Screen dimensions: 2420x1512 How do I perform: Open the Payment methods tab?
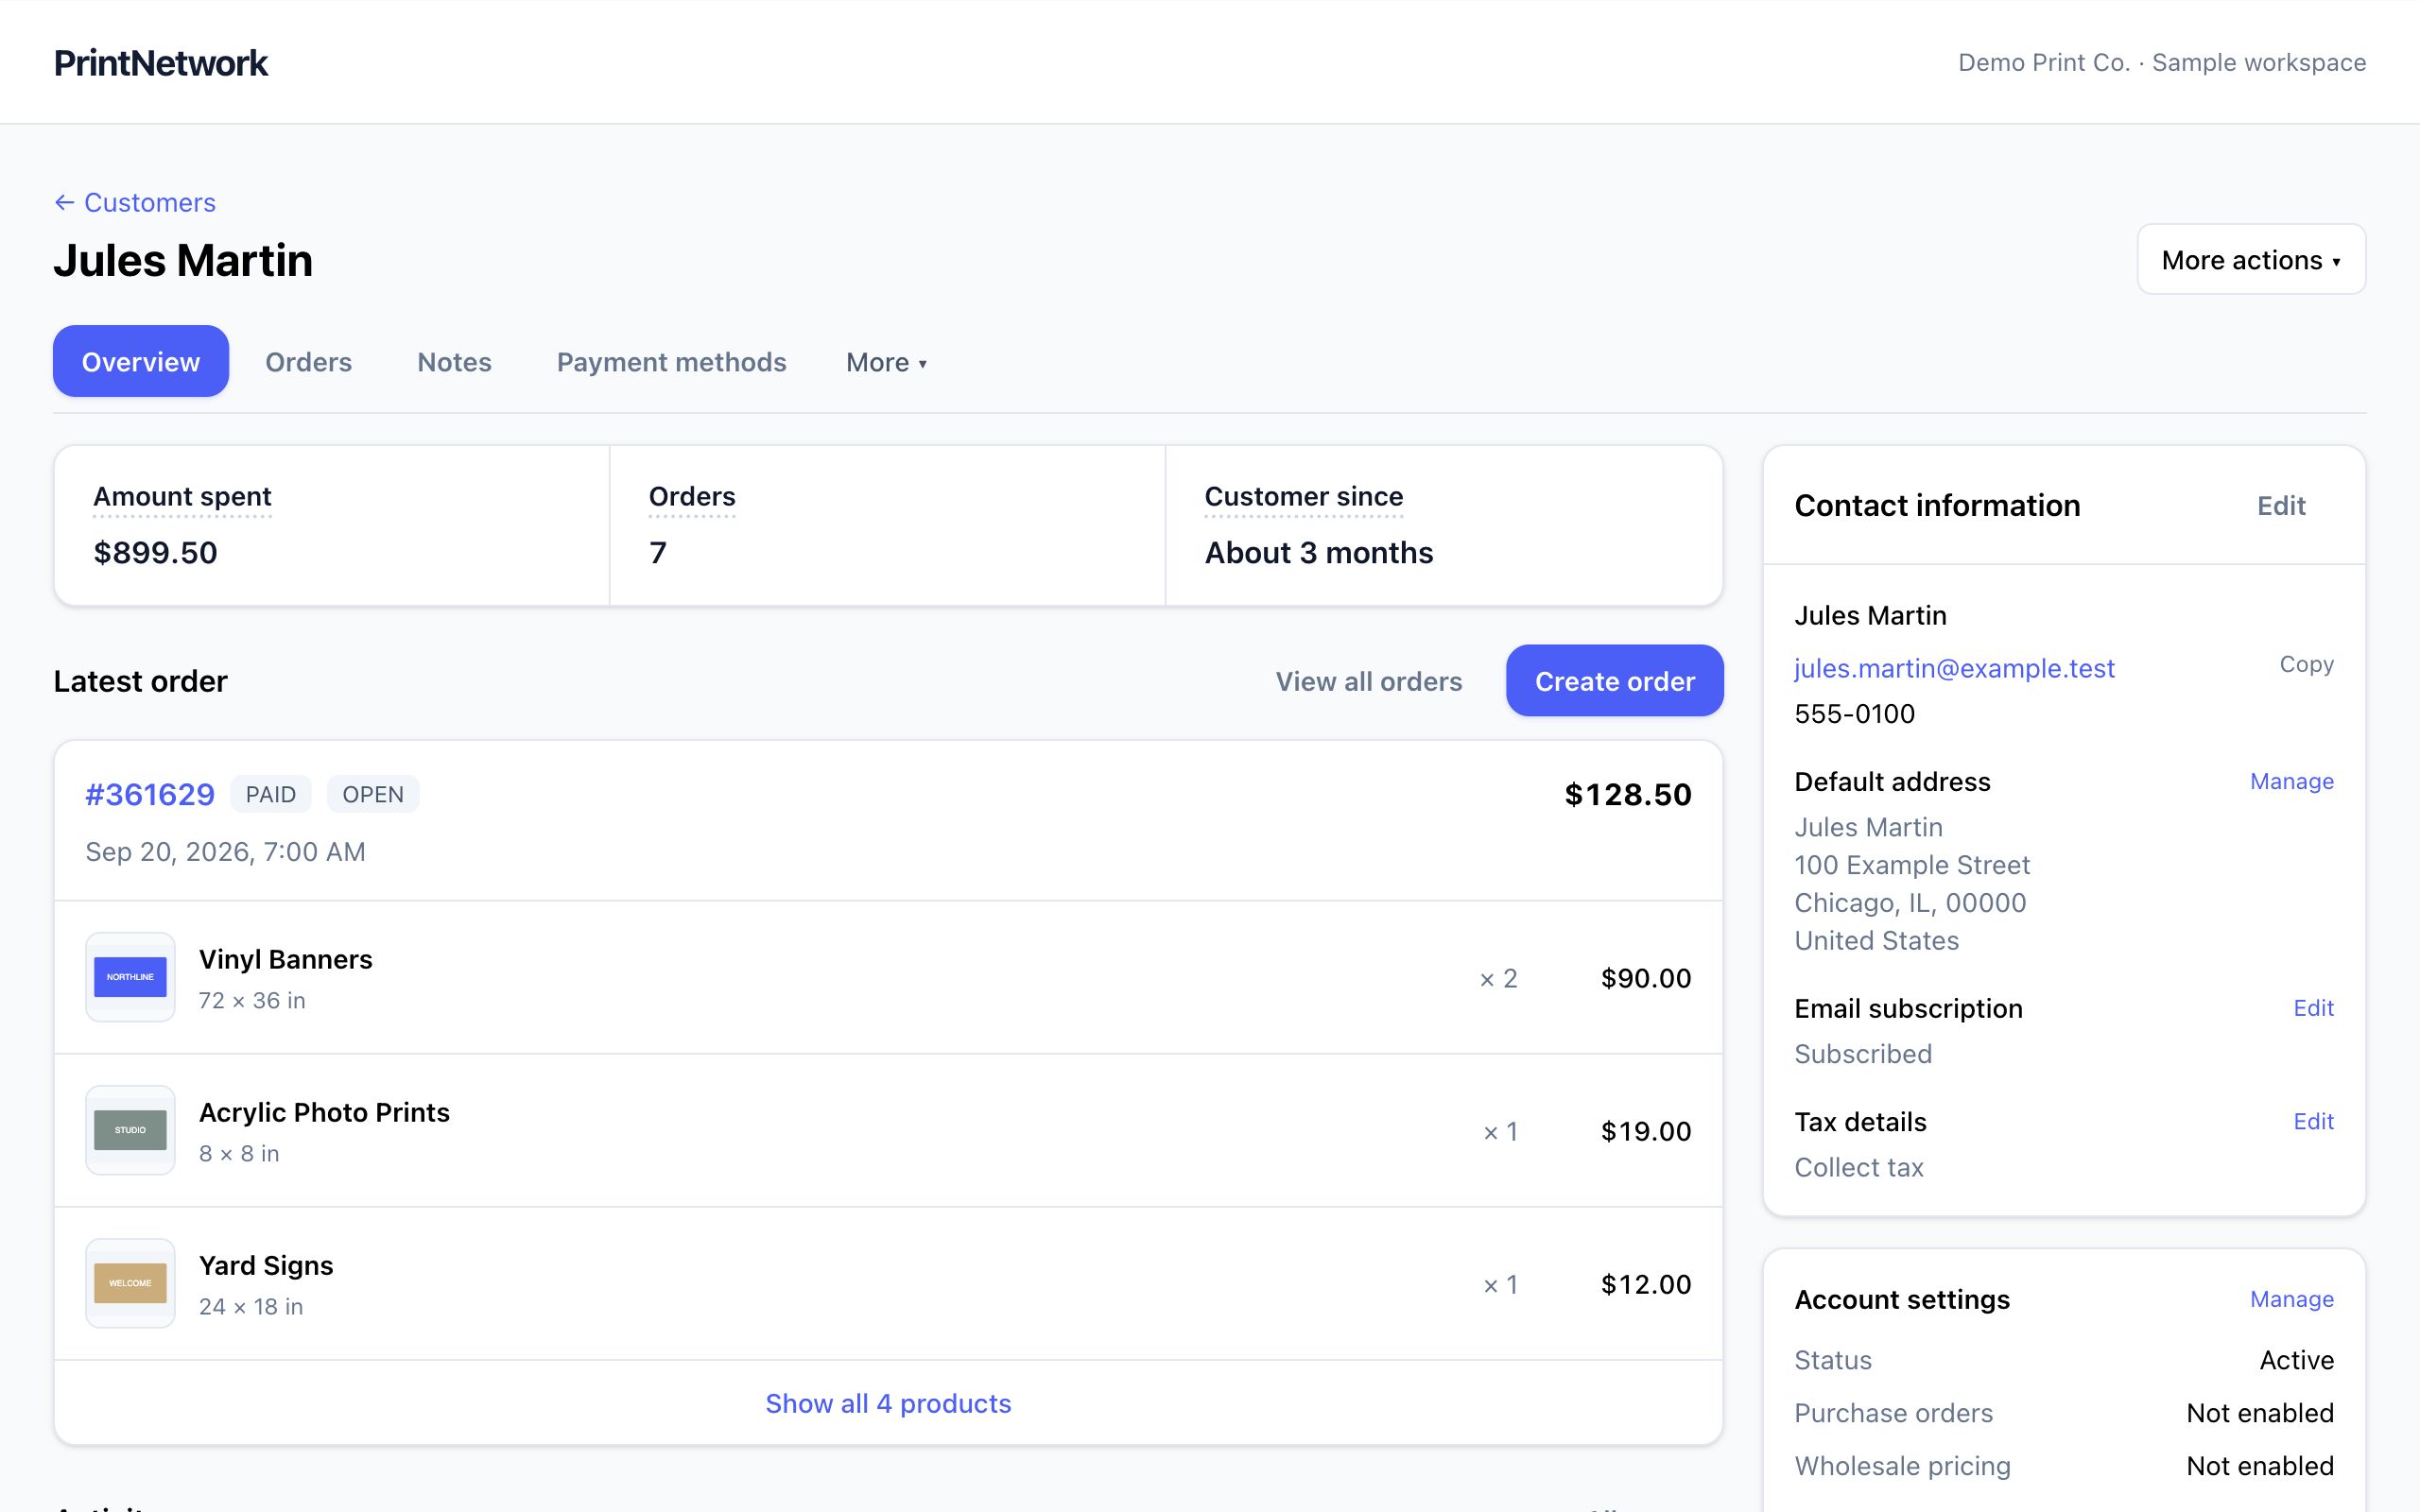point(671,362)
